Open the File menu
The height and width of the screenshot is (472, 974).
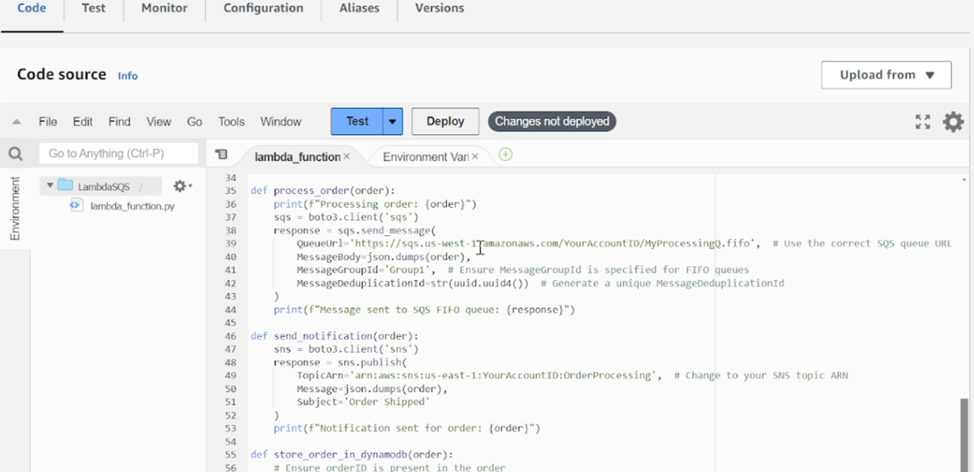click(48, 122)
